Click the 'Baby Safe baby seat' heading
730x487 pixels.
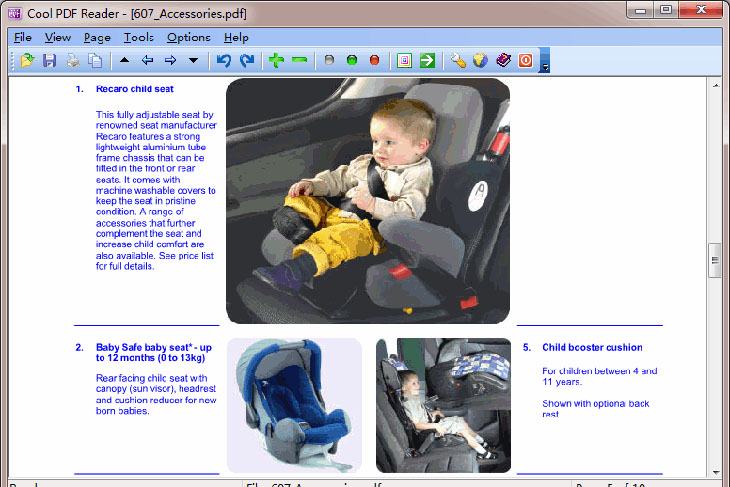coord(154,352)
